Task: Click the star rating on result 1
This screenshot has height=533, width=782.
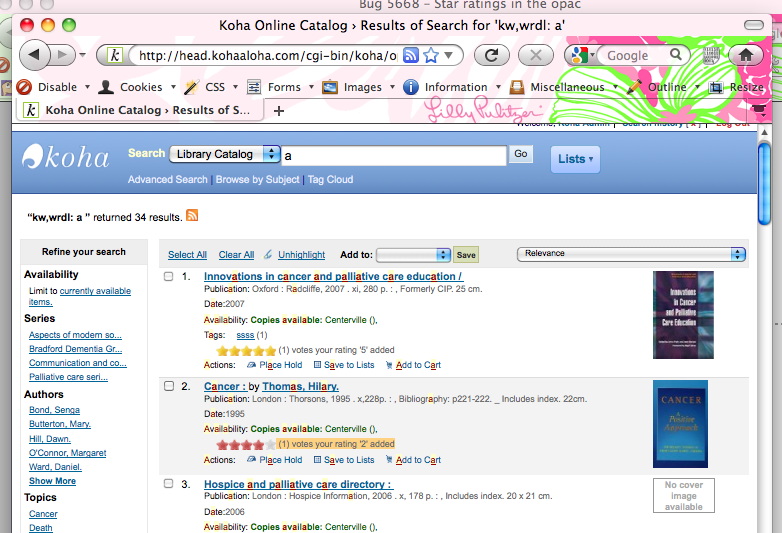Action: (245, 350)
